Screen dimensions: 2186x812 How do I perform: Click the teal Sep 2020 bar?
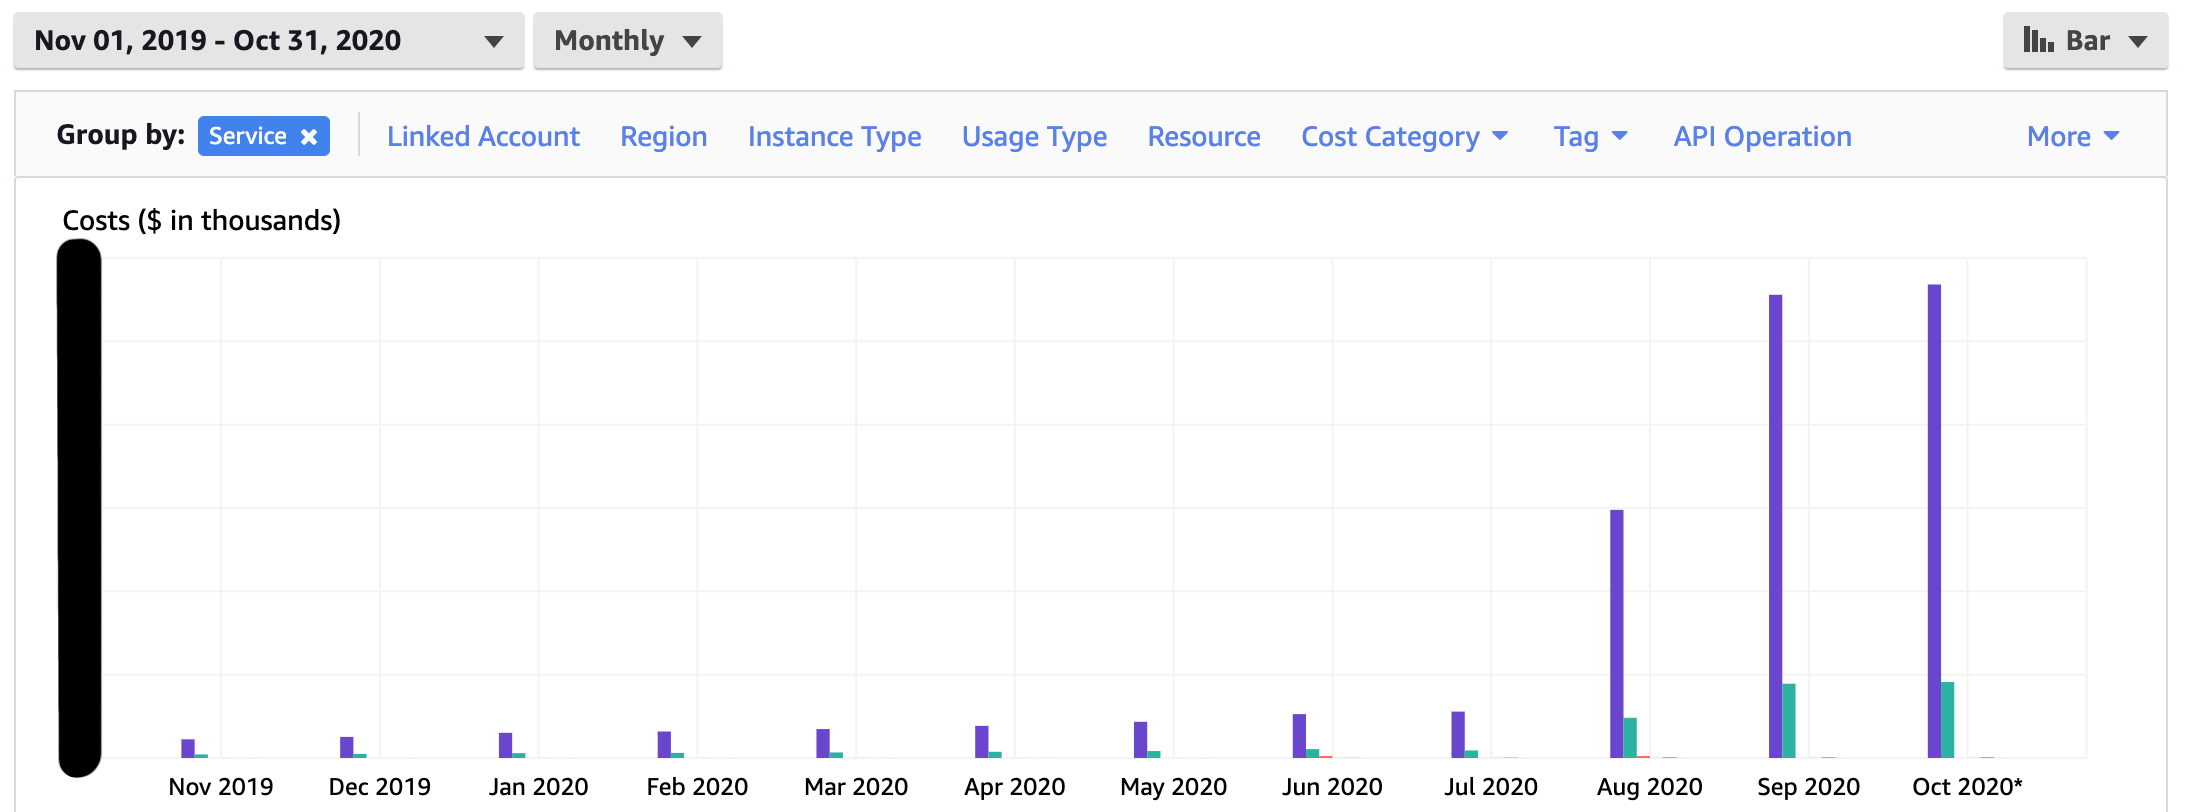click(1789, 720)
